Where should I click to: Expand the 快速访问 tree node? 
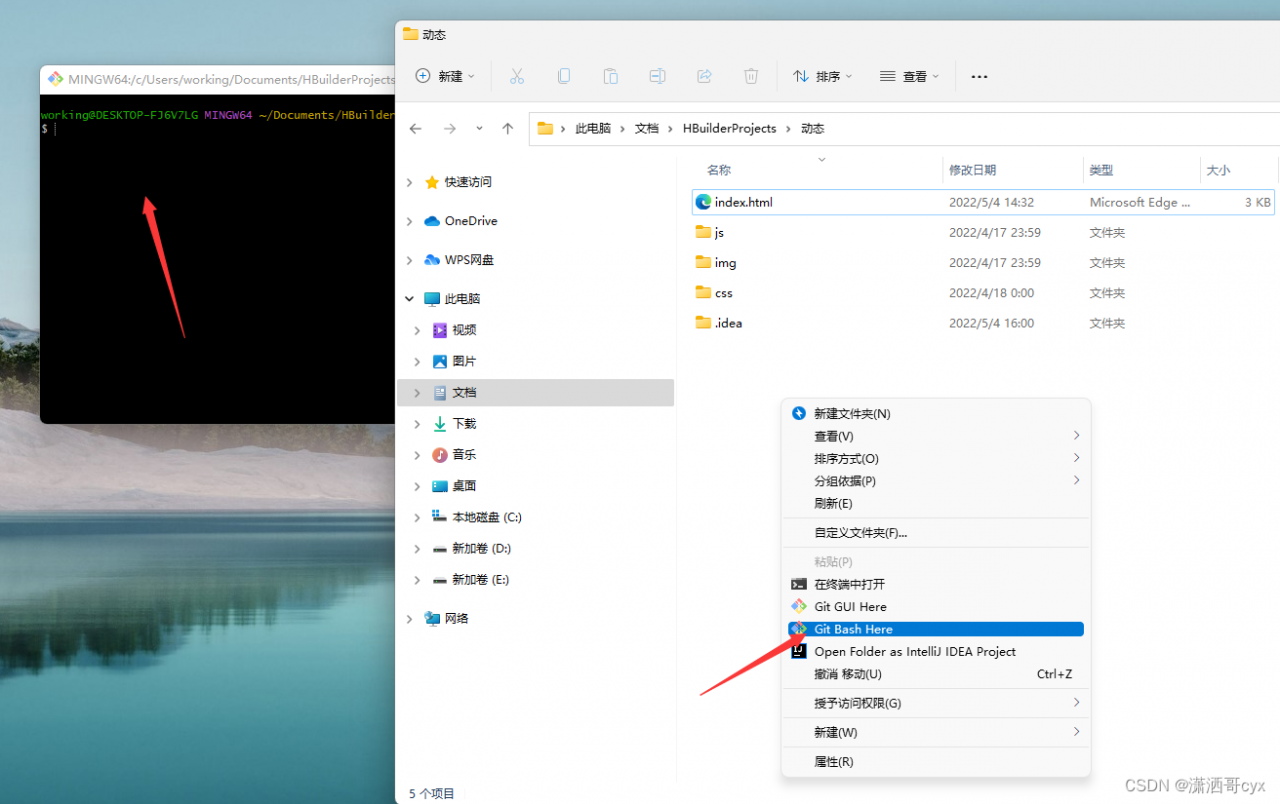(x=409, y=182)
